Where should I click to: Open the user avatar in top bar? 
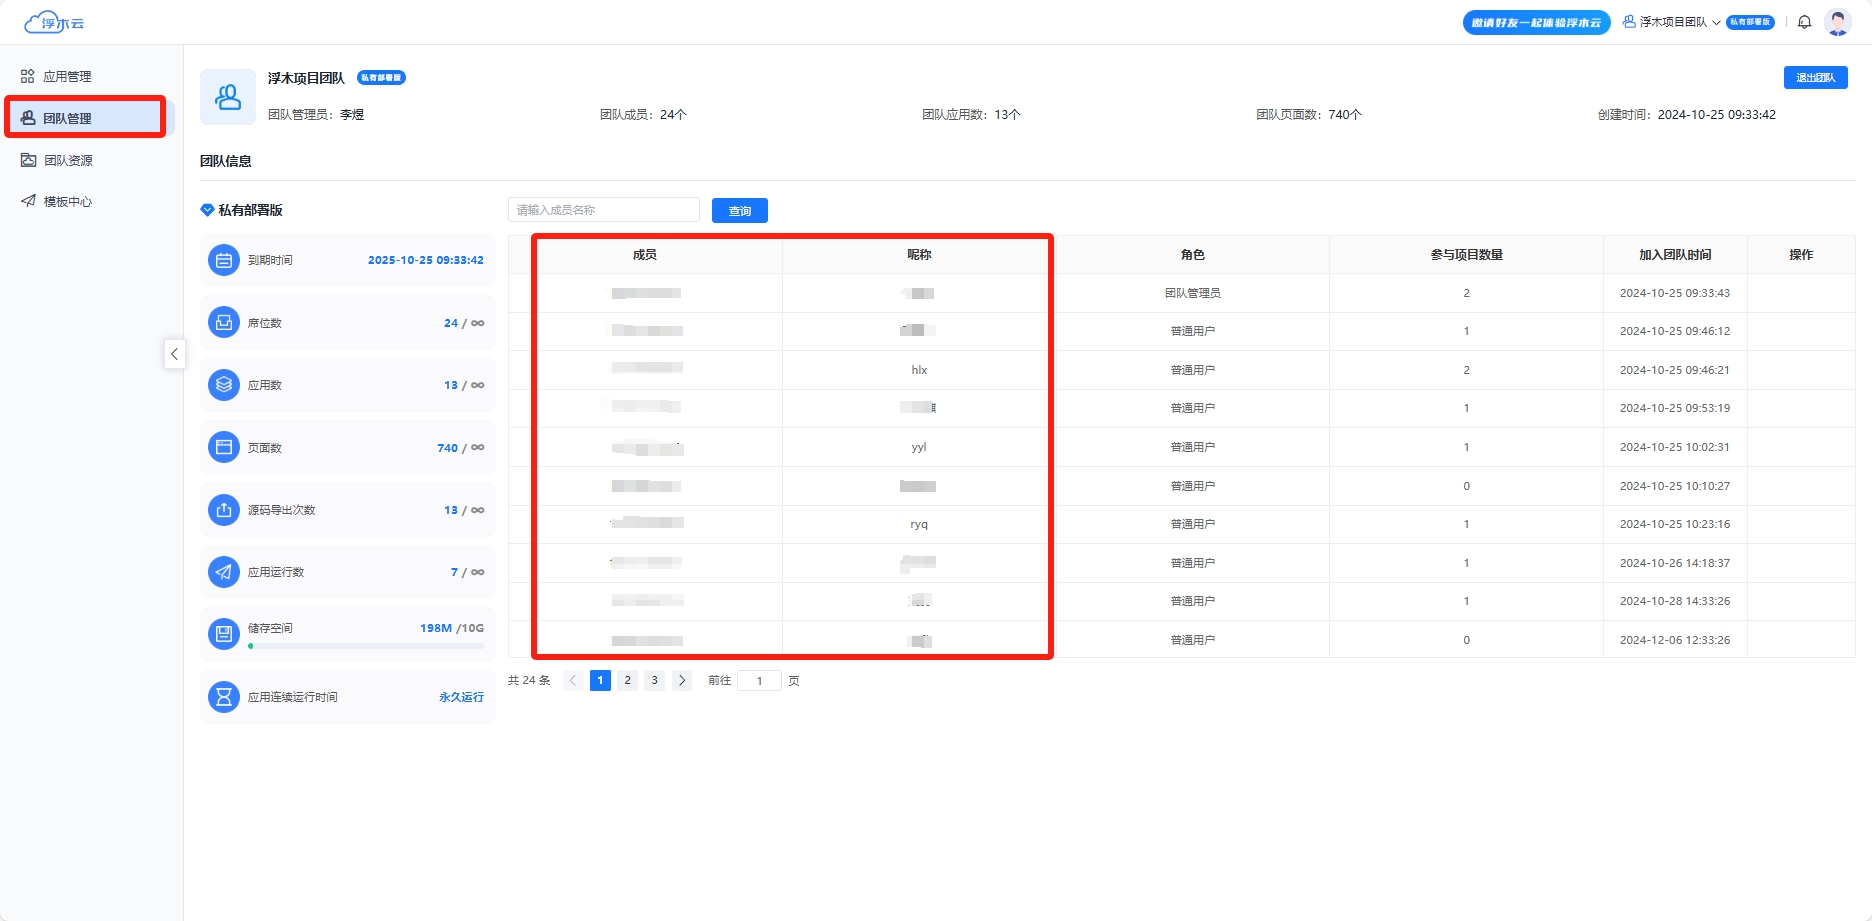pyautogui.click(x=1837, y=22)
